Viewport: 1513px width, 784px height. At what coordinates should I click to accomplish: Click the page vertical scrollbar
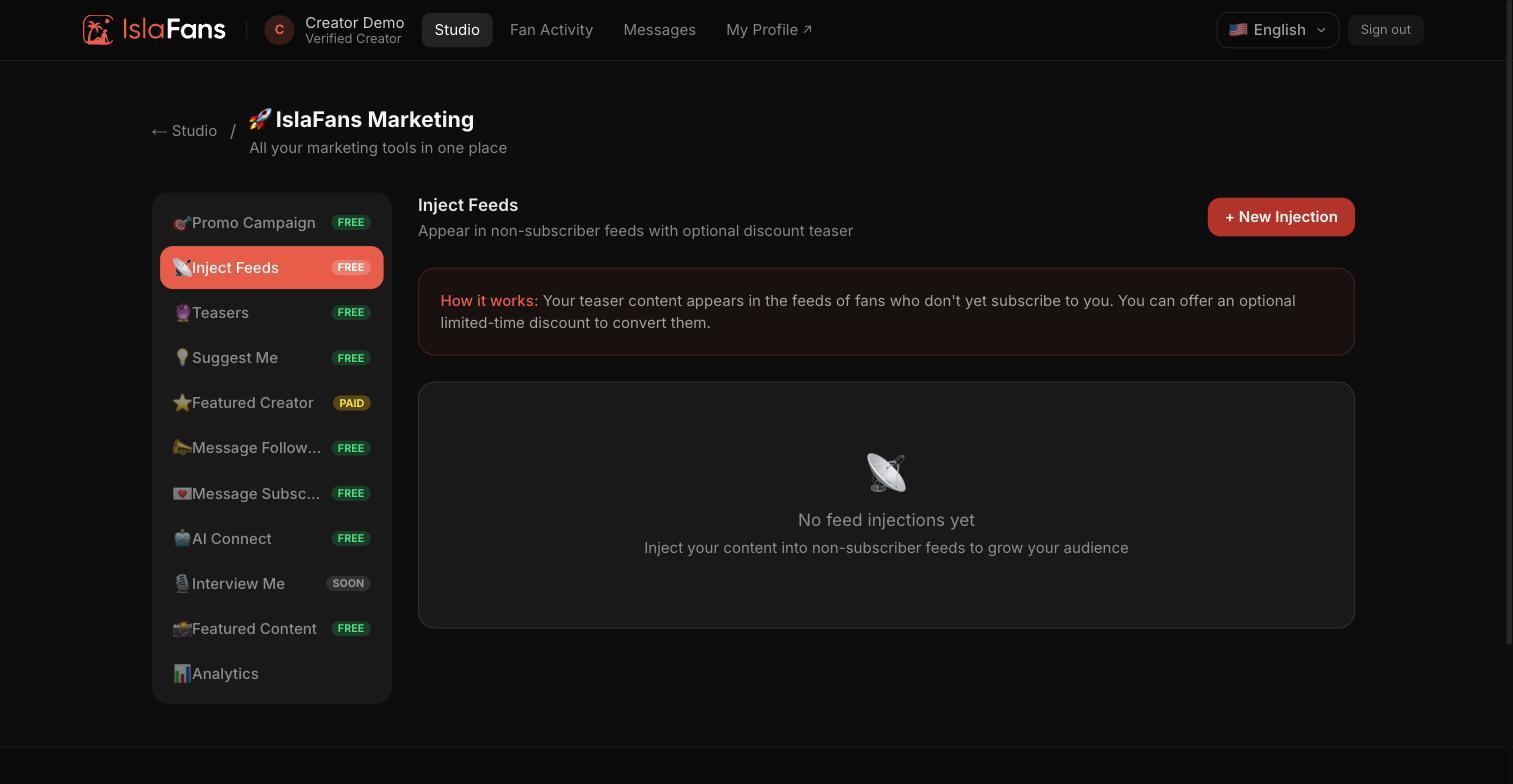tap(1508, 322)
